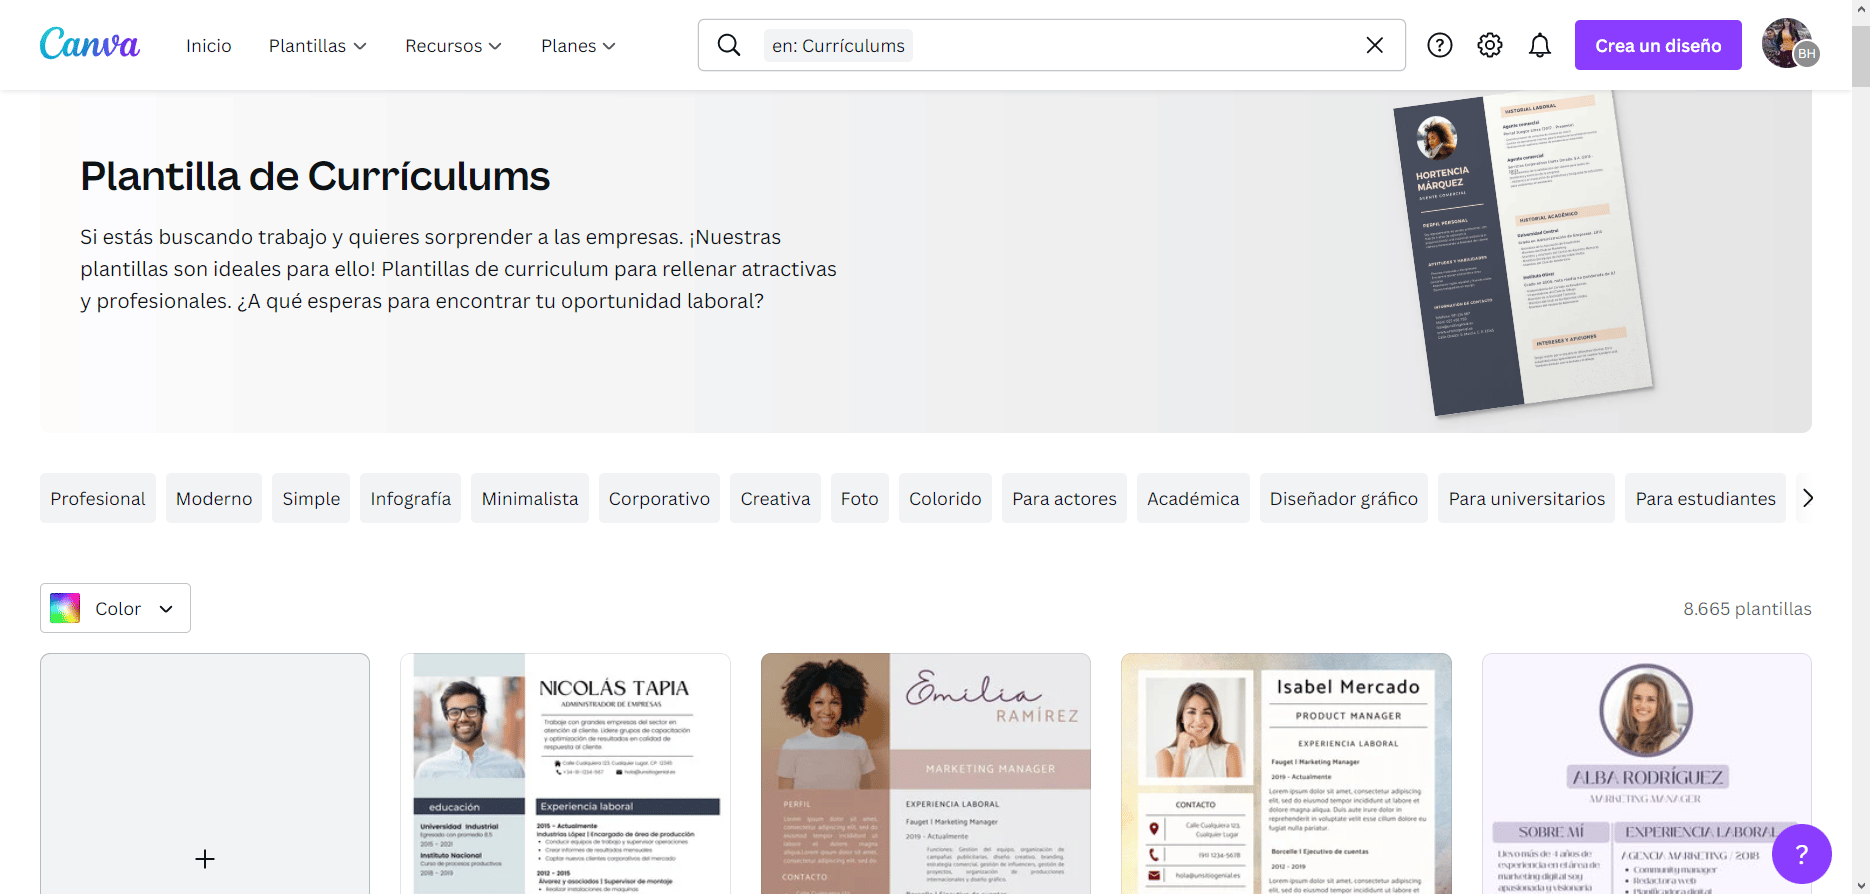This screenshot has width=1870, height=894.
Task: Open the help question mark icon
Action: (1439, 45)
